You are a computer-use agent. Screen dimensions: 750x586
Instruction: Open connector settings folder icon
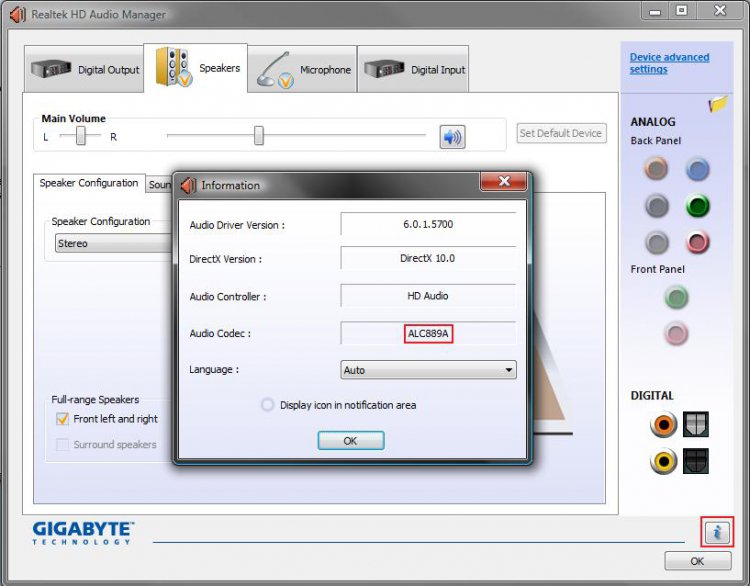(717, 103)
